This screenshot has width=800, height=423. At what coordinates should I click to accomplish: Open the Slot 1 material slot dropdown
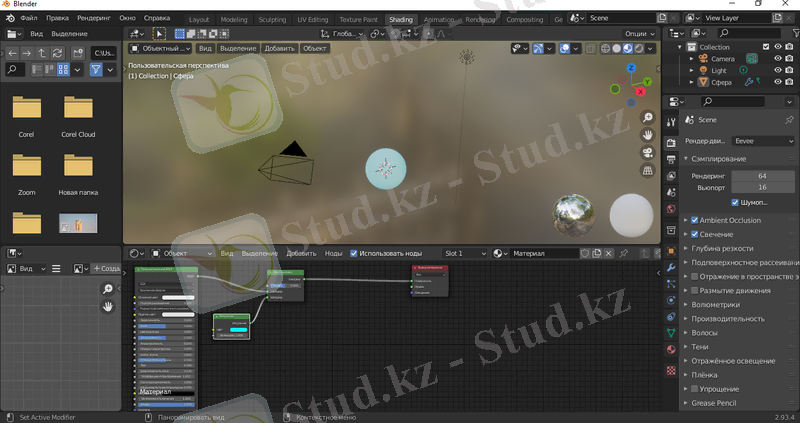465,254
